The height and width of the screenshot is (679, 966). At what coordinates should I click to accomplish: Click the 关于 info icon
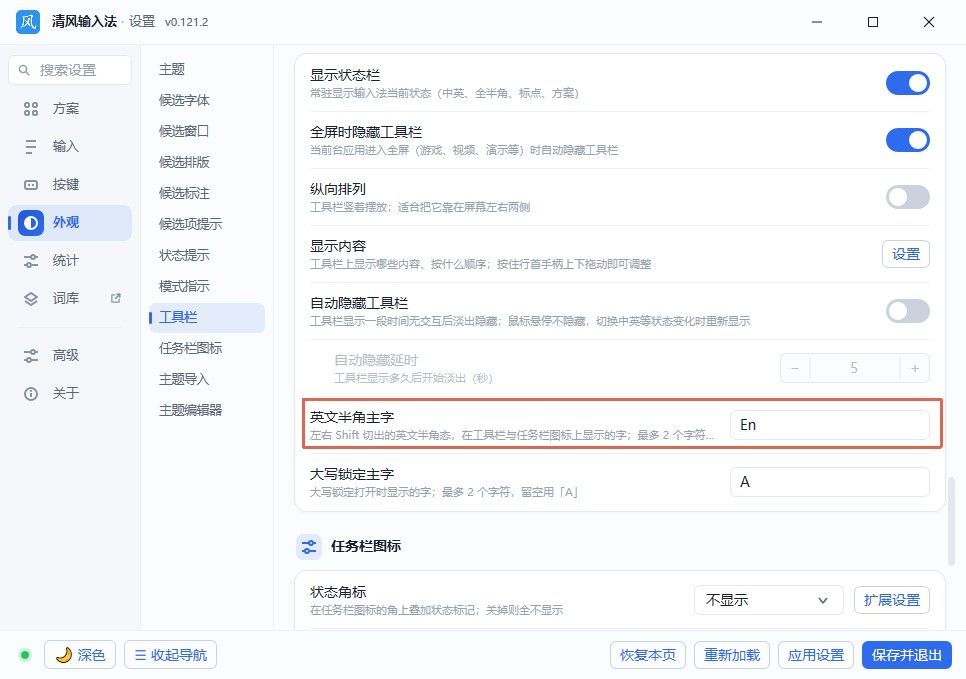31,394
